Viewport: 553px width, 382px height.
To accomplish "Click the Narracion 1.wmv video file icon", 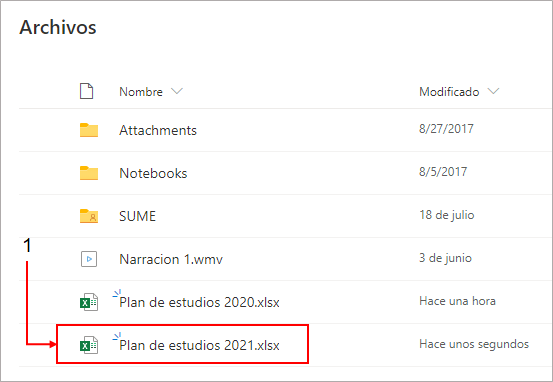I will pyautogui.click(x=89, y=259).
